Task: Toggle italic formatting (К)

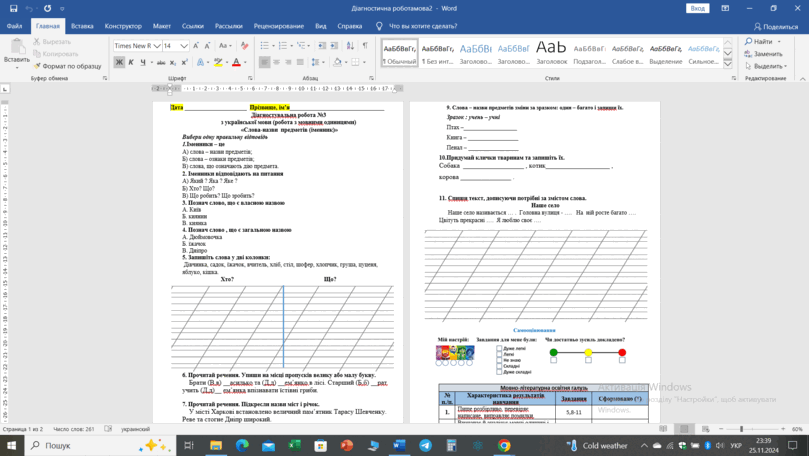Action: pos(131,62)
